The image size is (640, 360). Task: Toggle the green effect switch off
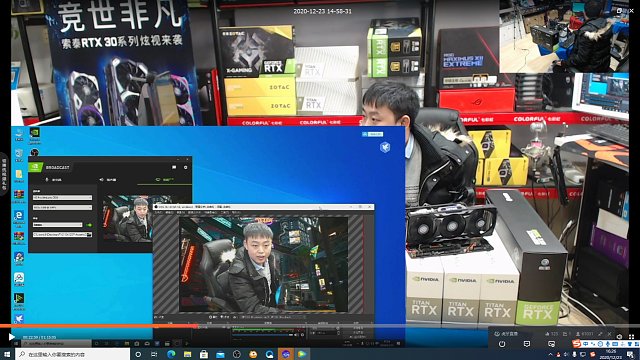(x=89, y=225)
